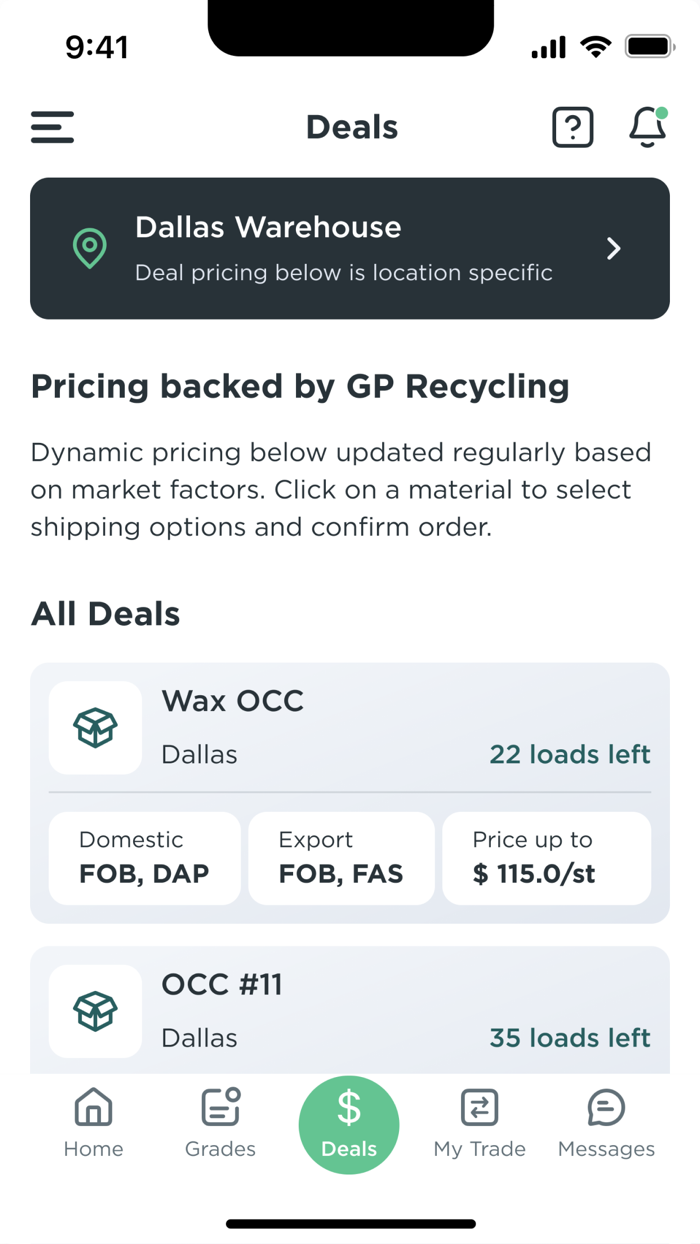The width and height of the screenshot is (700, 1244).
Task: Tap Price up to $115.0/st box
Action: pyautogui.click(x=546, y=858)
